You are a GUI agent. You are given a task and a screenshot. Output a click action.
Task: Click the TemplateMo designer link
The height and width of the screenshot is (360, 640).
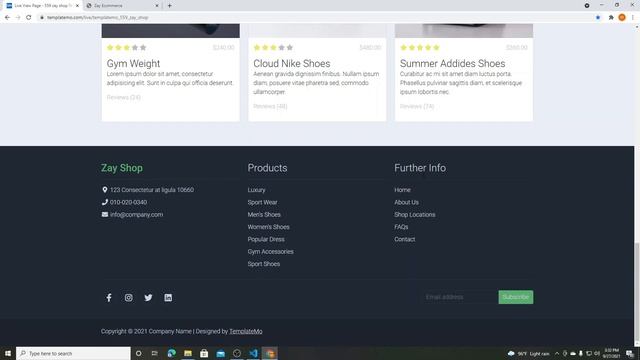pyautogui.click(x=246, y=331)
